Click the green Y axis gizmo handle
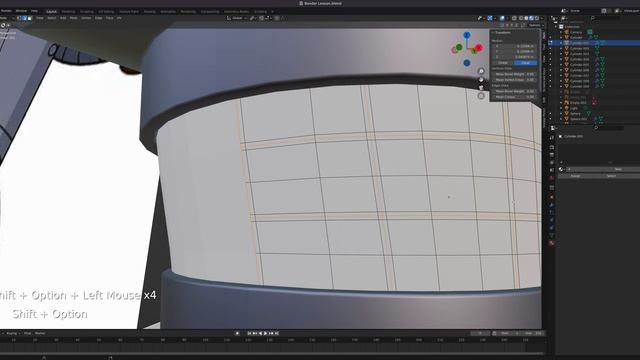 (459, 47)
